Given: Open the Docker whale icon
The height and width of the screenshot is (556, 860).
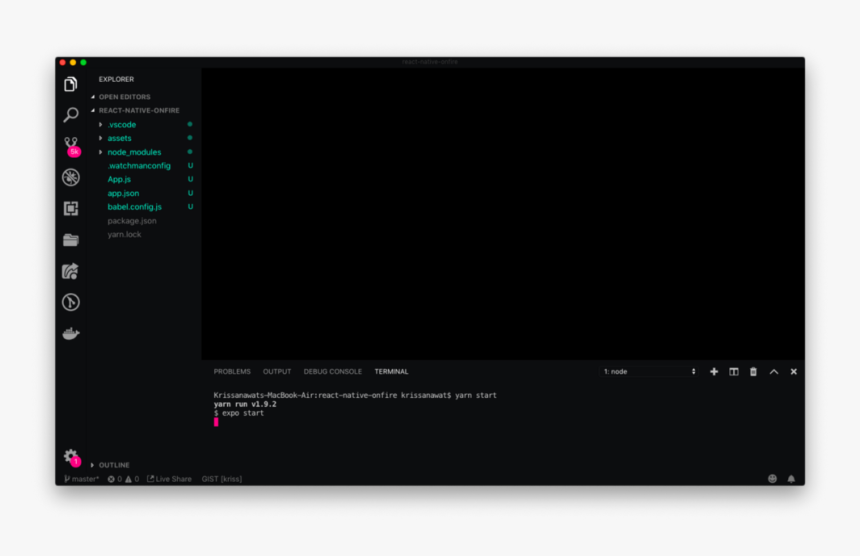Looking at the screenshot, I should click(x=71, y=333).
